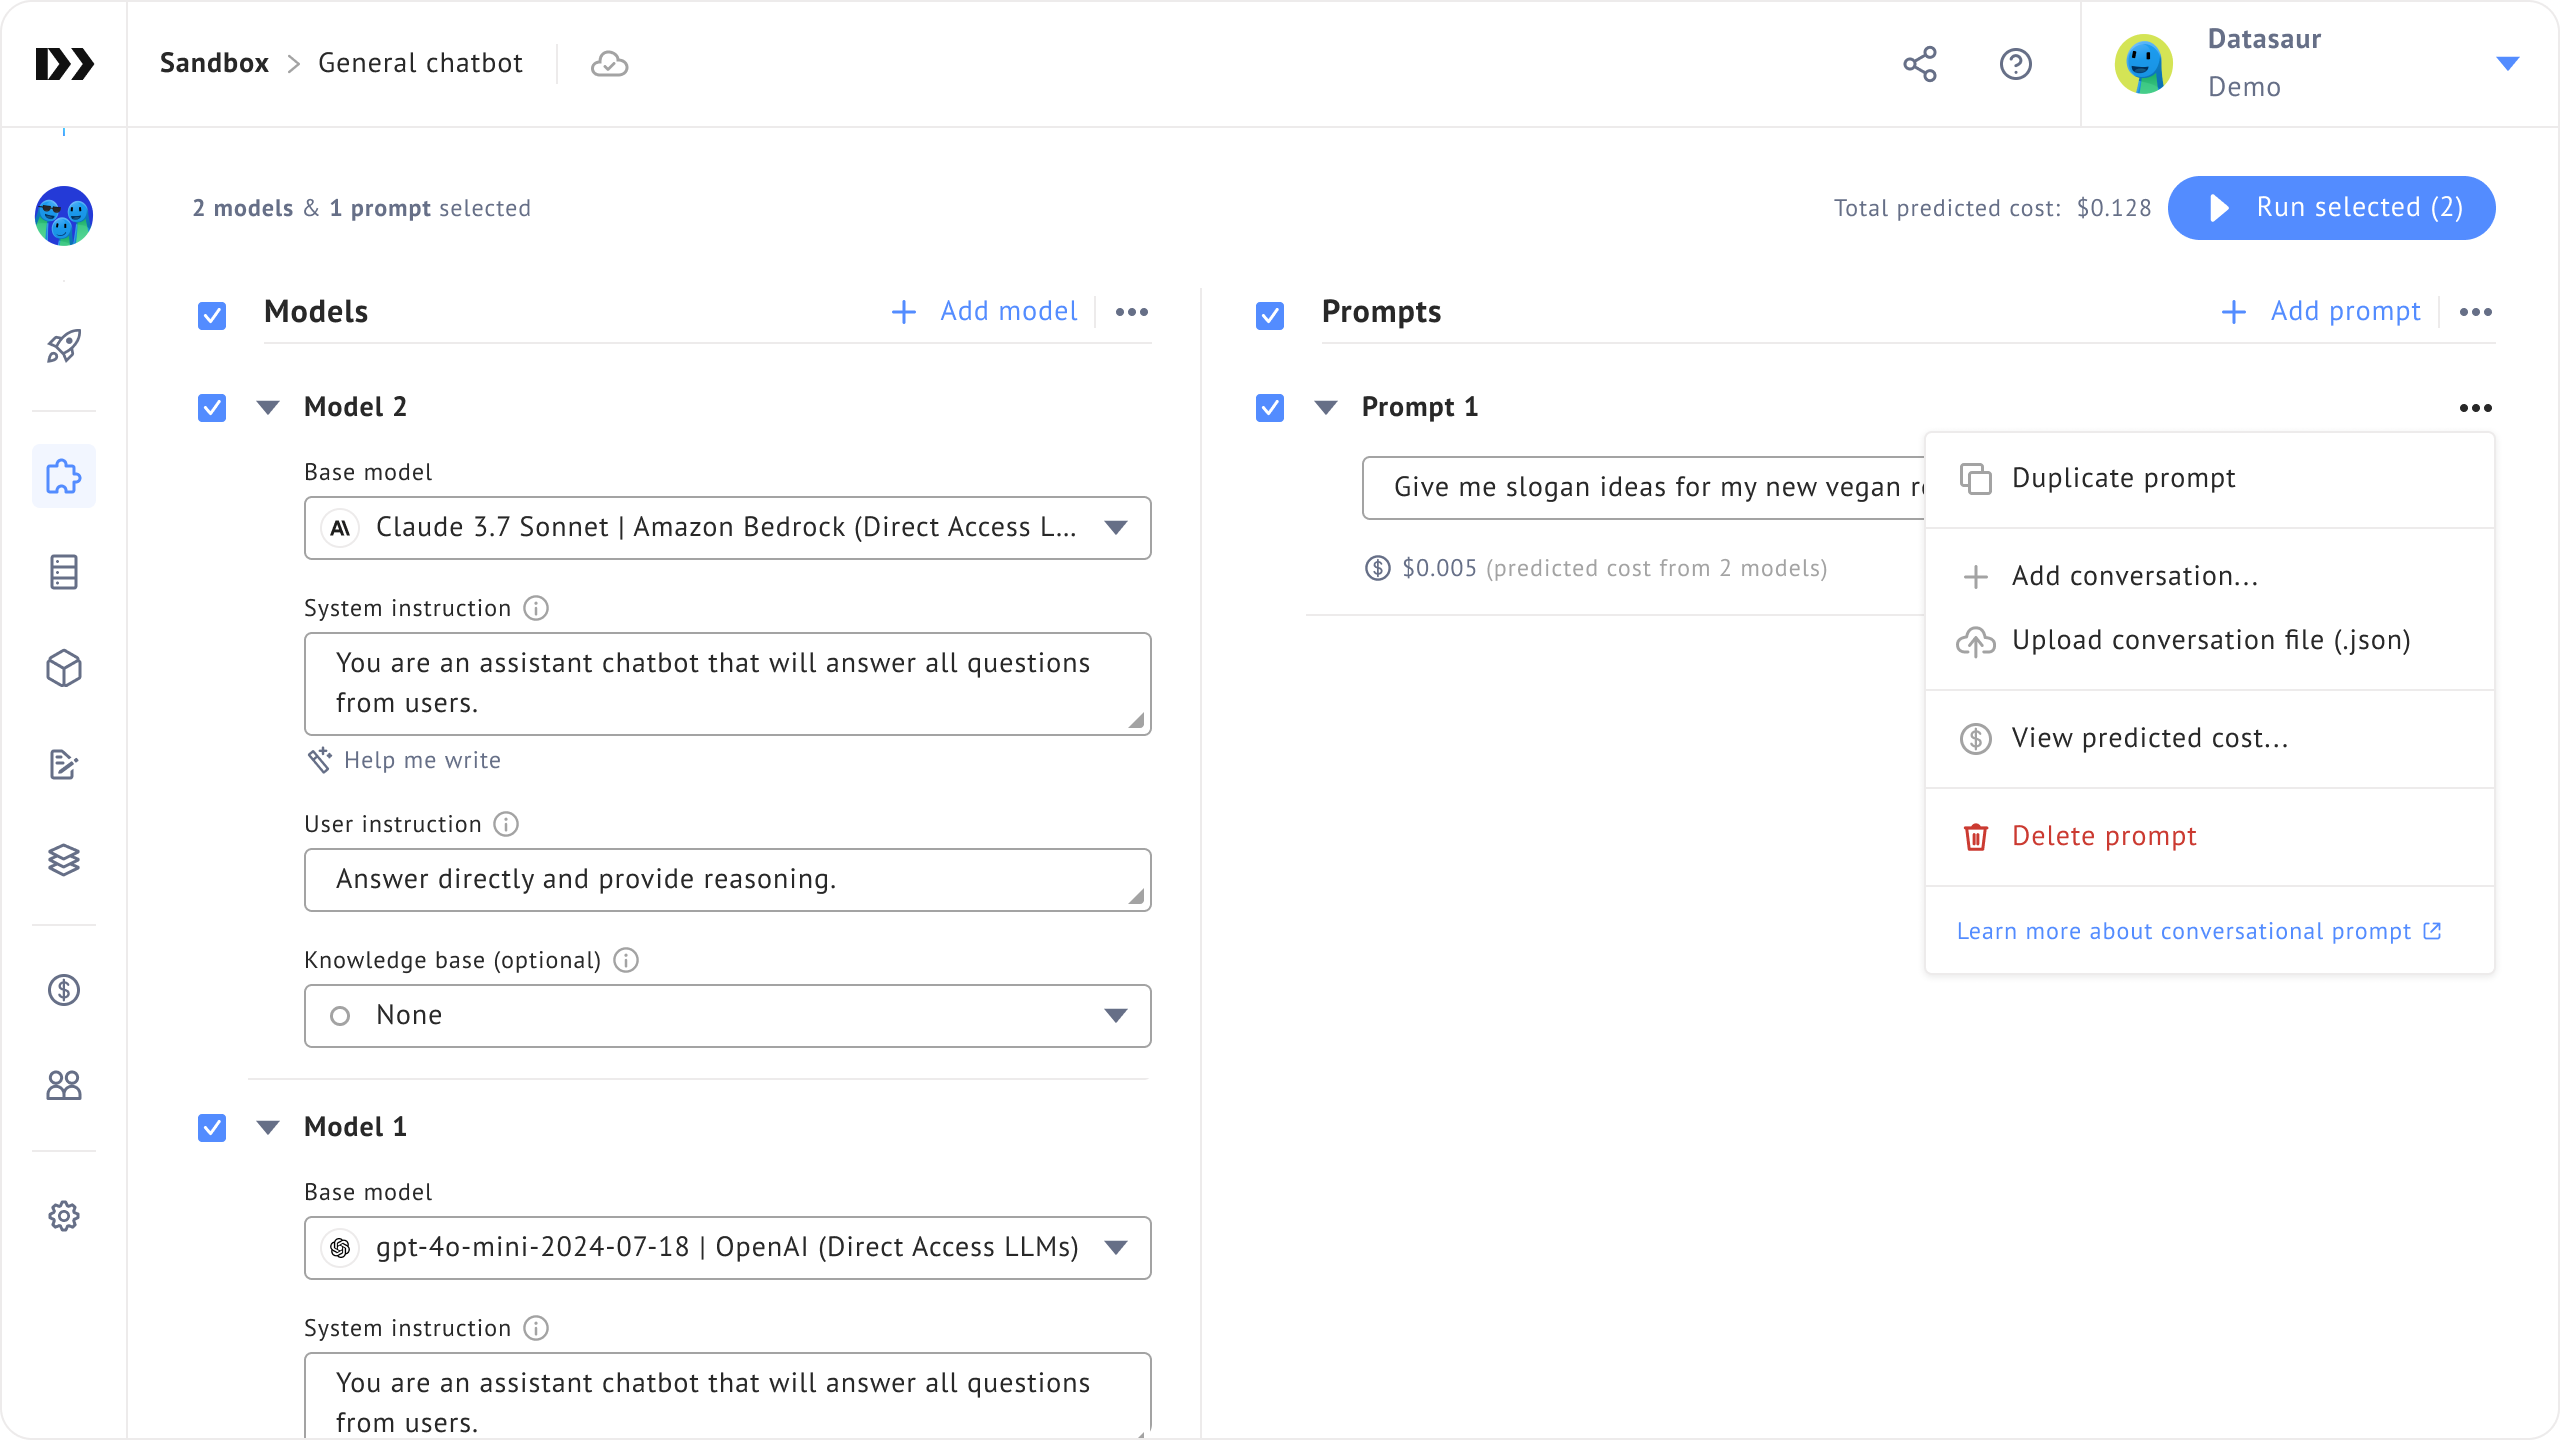Image resolution: width=2560 pixels, height=1440 pixels.
Task: Expand the Knowledge base None dropdown
Action: pyautogui.click(x=727, y=1016)
